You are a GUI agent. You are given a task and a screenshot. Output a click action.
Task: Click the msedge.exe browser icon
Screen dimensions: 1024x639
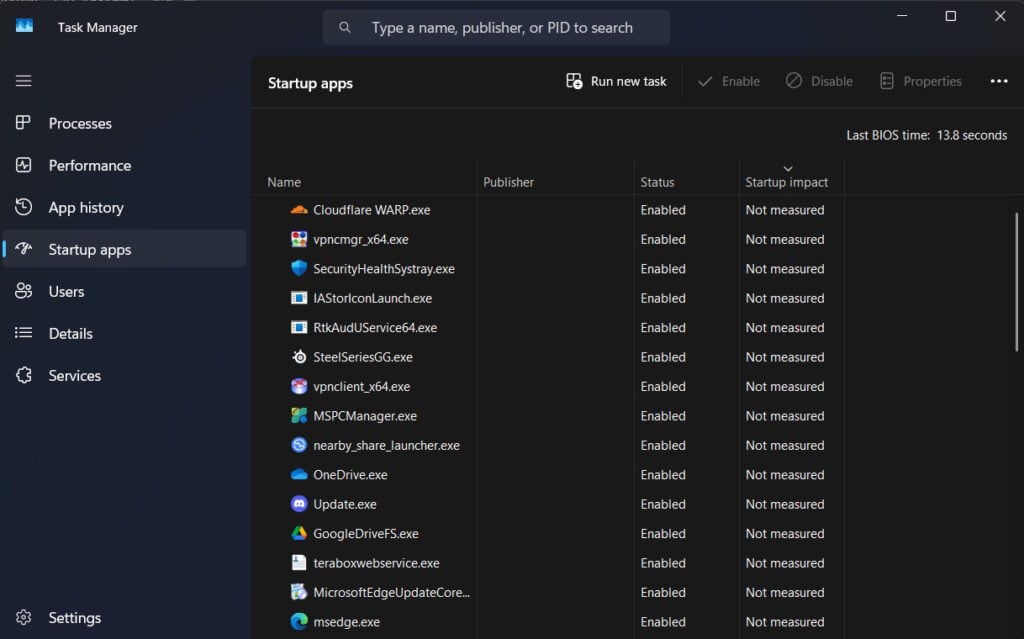click(298, 622)
